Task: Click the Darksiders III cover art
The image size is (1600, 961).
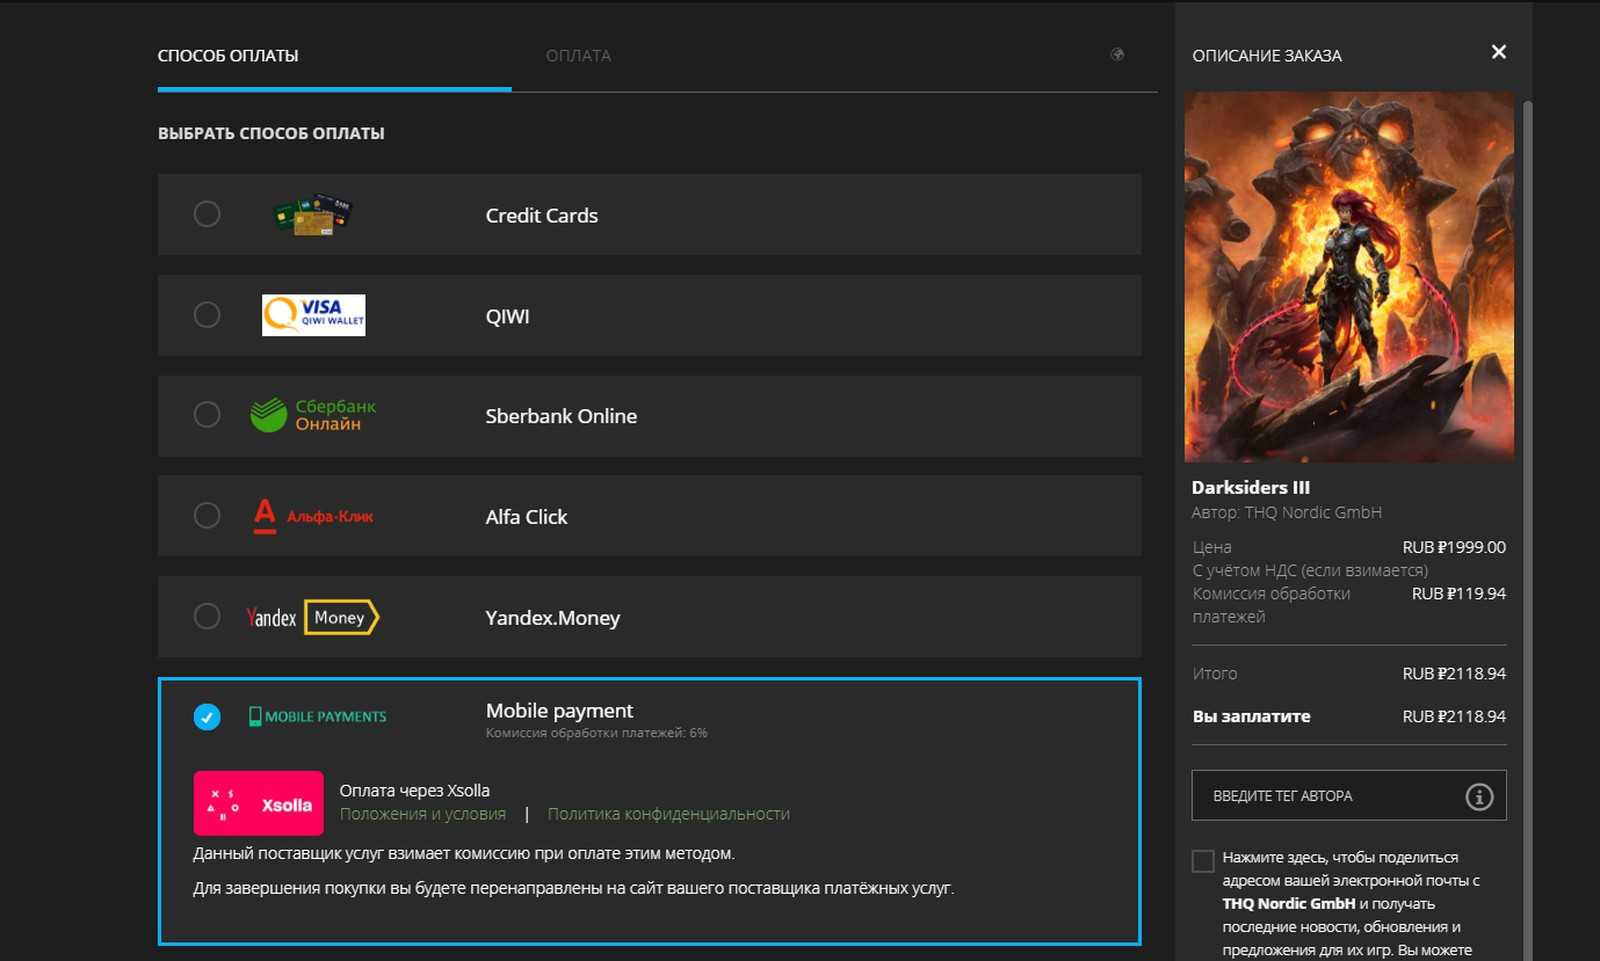Action: (x=1349, y=277)
